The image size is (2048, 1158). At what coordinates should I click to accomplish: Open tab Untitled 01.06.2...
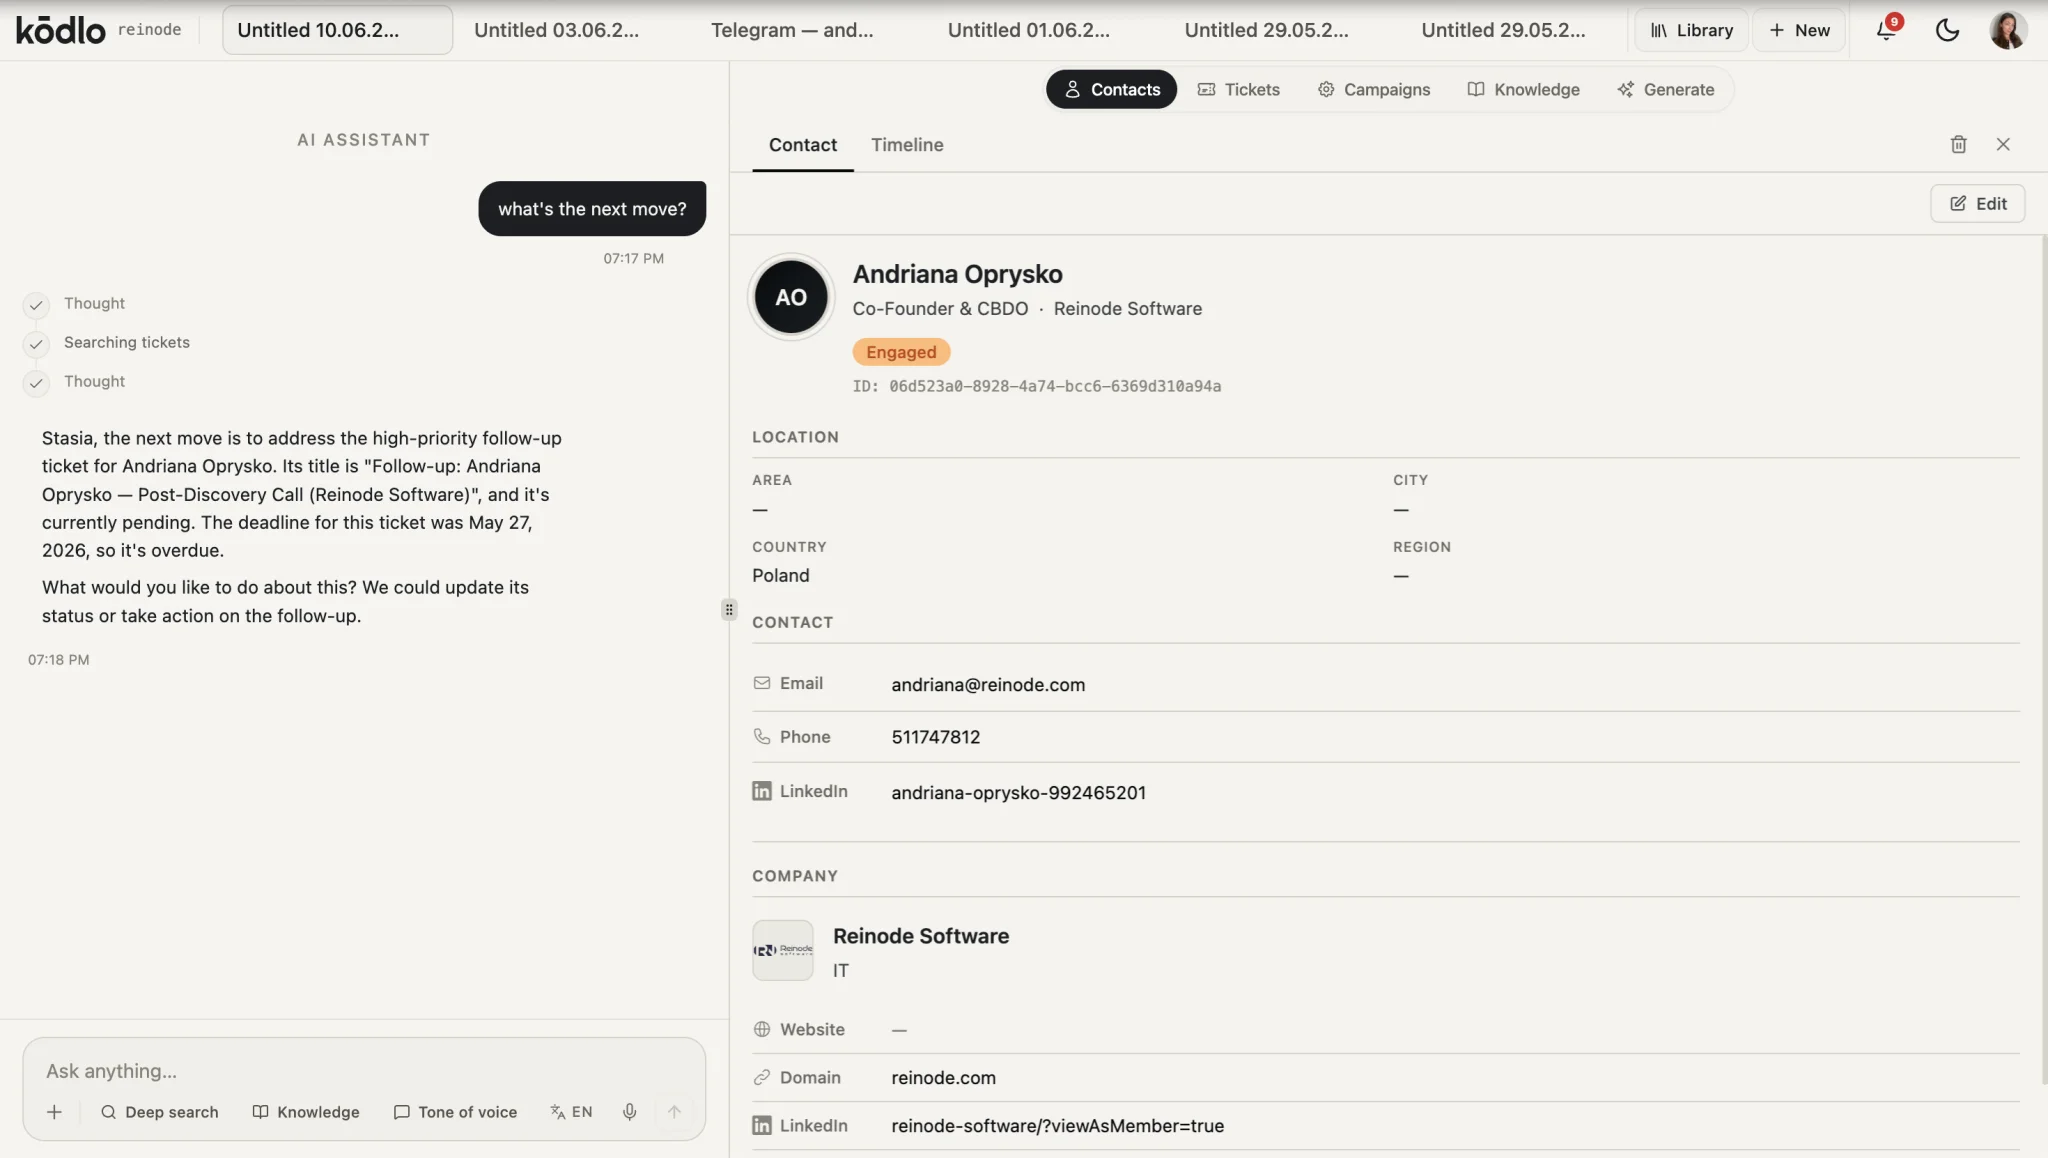coord(1028,30)
